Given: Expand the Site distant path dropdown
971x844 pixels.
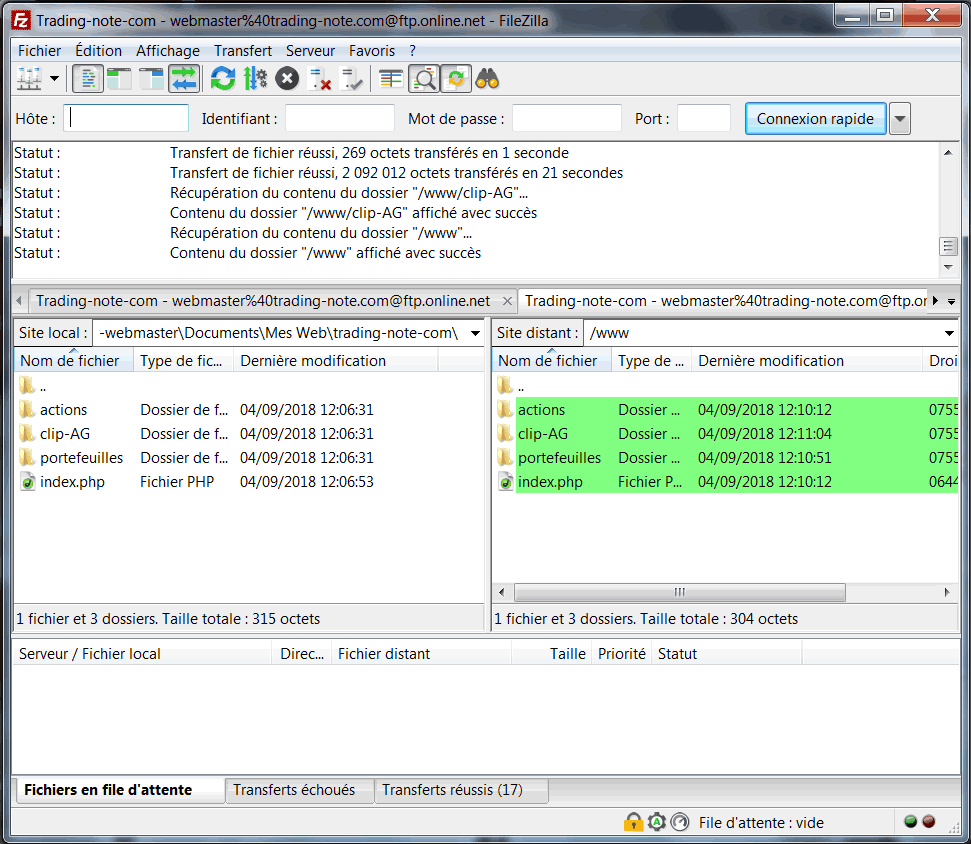Looking at the screenshot, I should click(949, 333).
